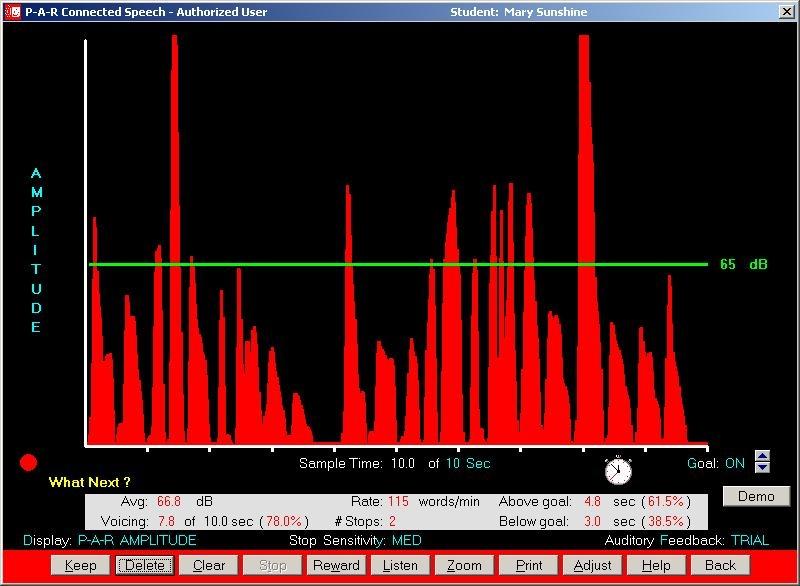Click the application icon in title bar
This screenshot has height=586, width=800.
pos(12,12)
